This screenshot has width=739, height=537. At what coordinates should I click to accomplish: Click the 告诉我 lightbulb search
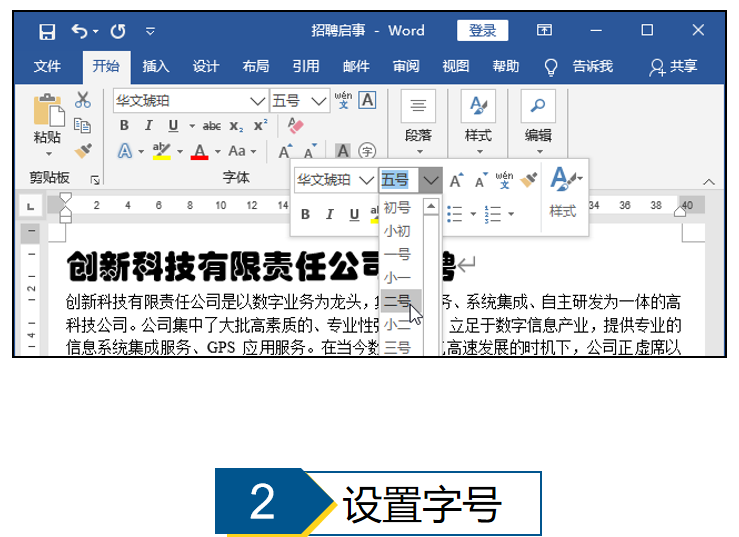(x=579, y=66)
